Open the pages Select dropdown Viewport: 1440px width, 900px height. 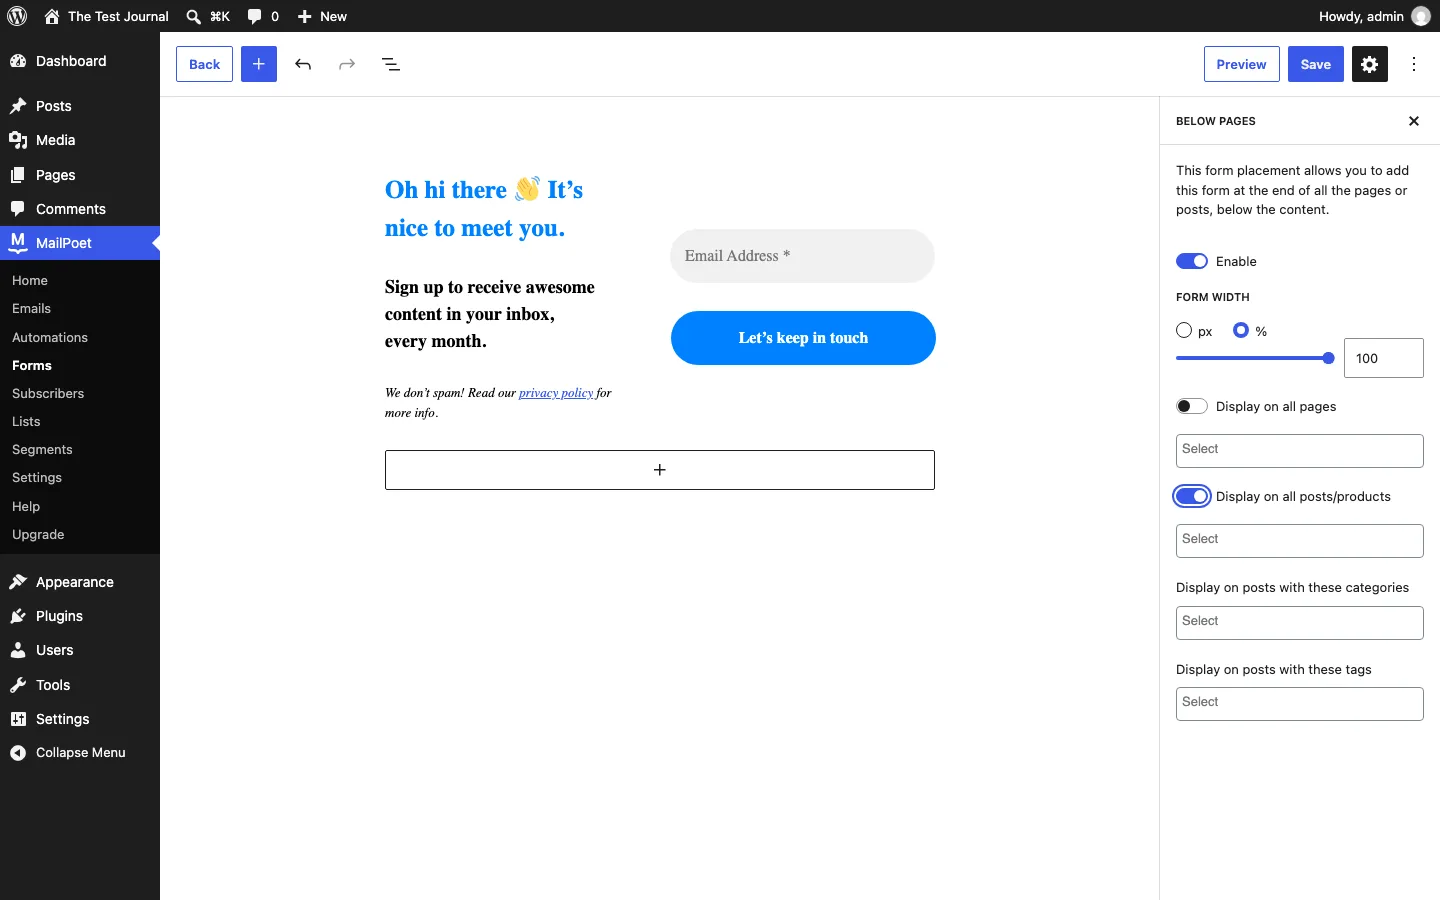click(x=1300, y=451)
